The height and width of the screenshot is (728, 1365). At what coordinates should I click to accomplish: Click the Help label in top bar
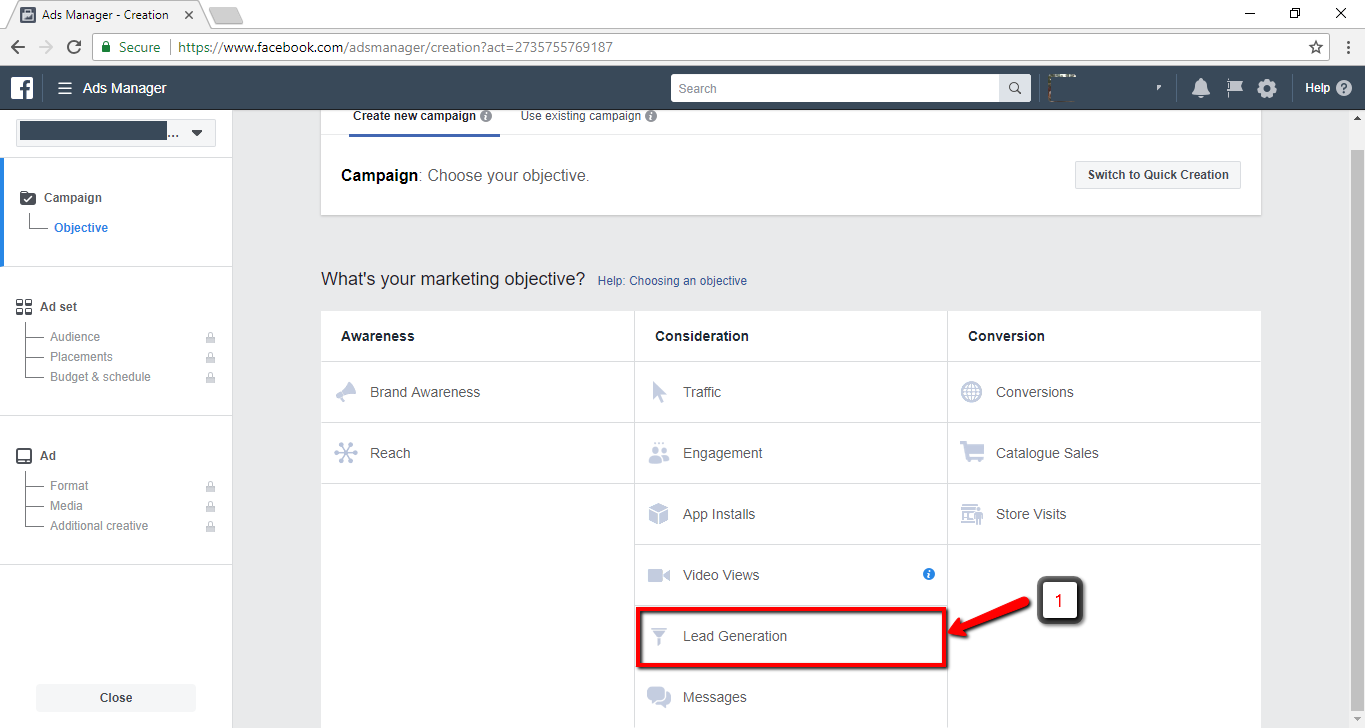[1317, 88]
